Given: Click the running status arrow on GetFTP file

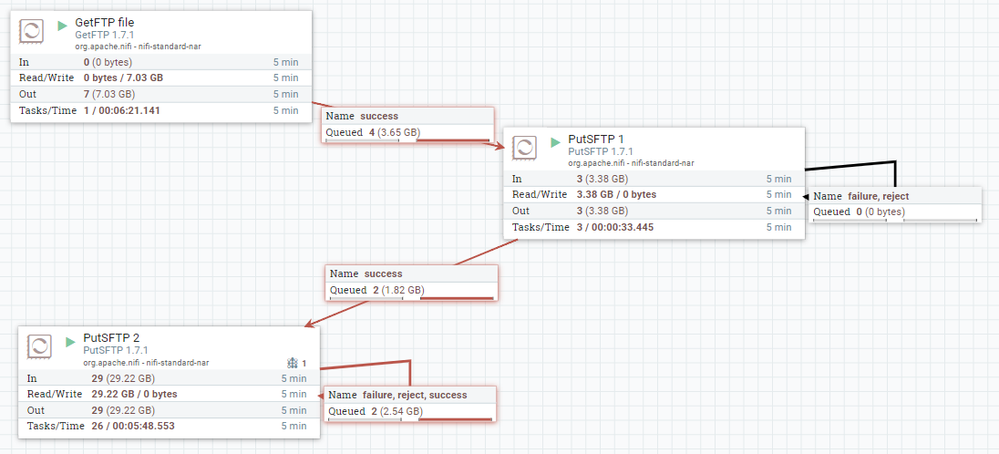Looking at the screenshot, I should [62, 25].
